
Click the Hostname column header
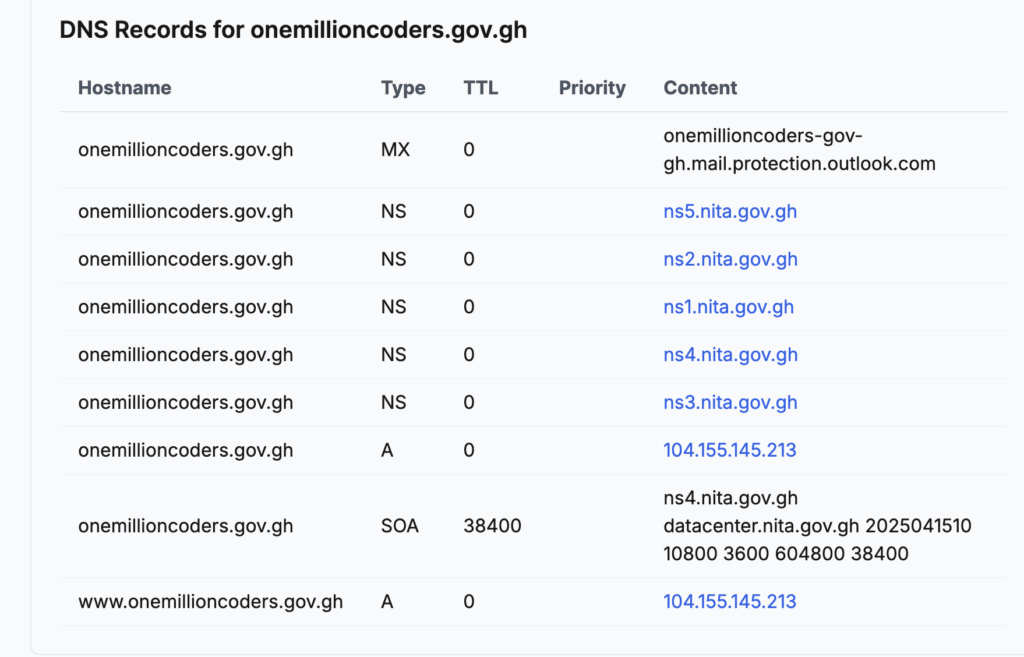124,88
